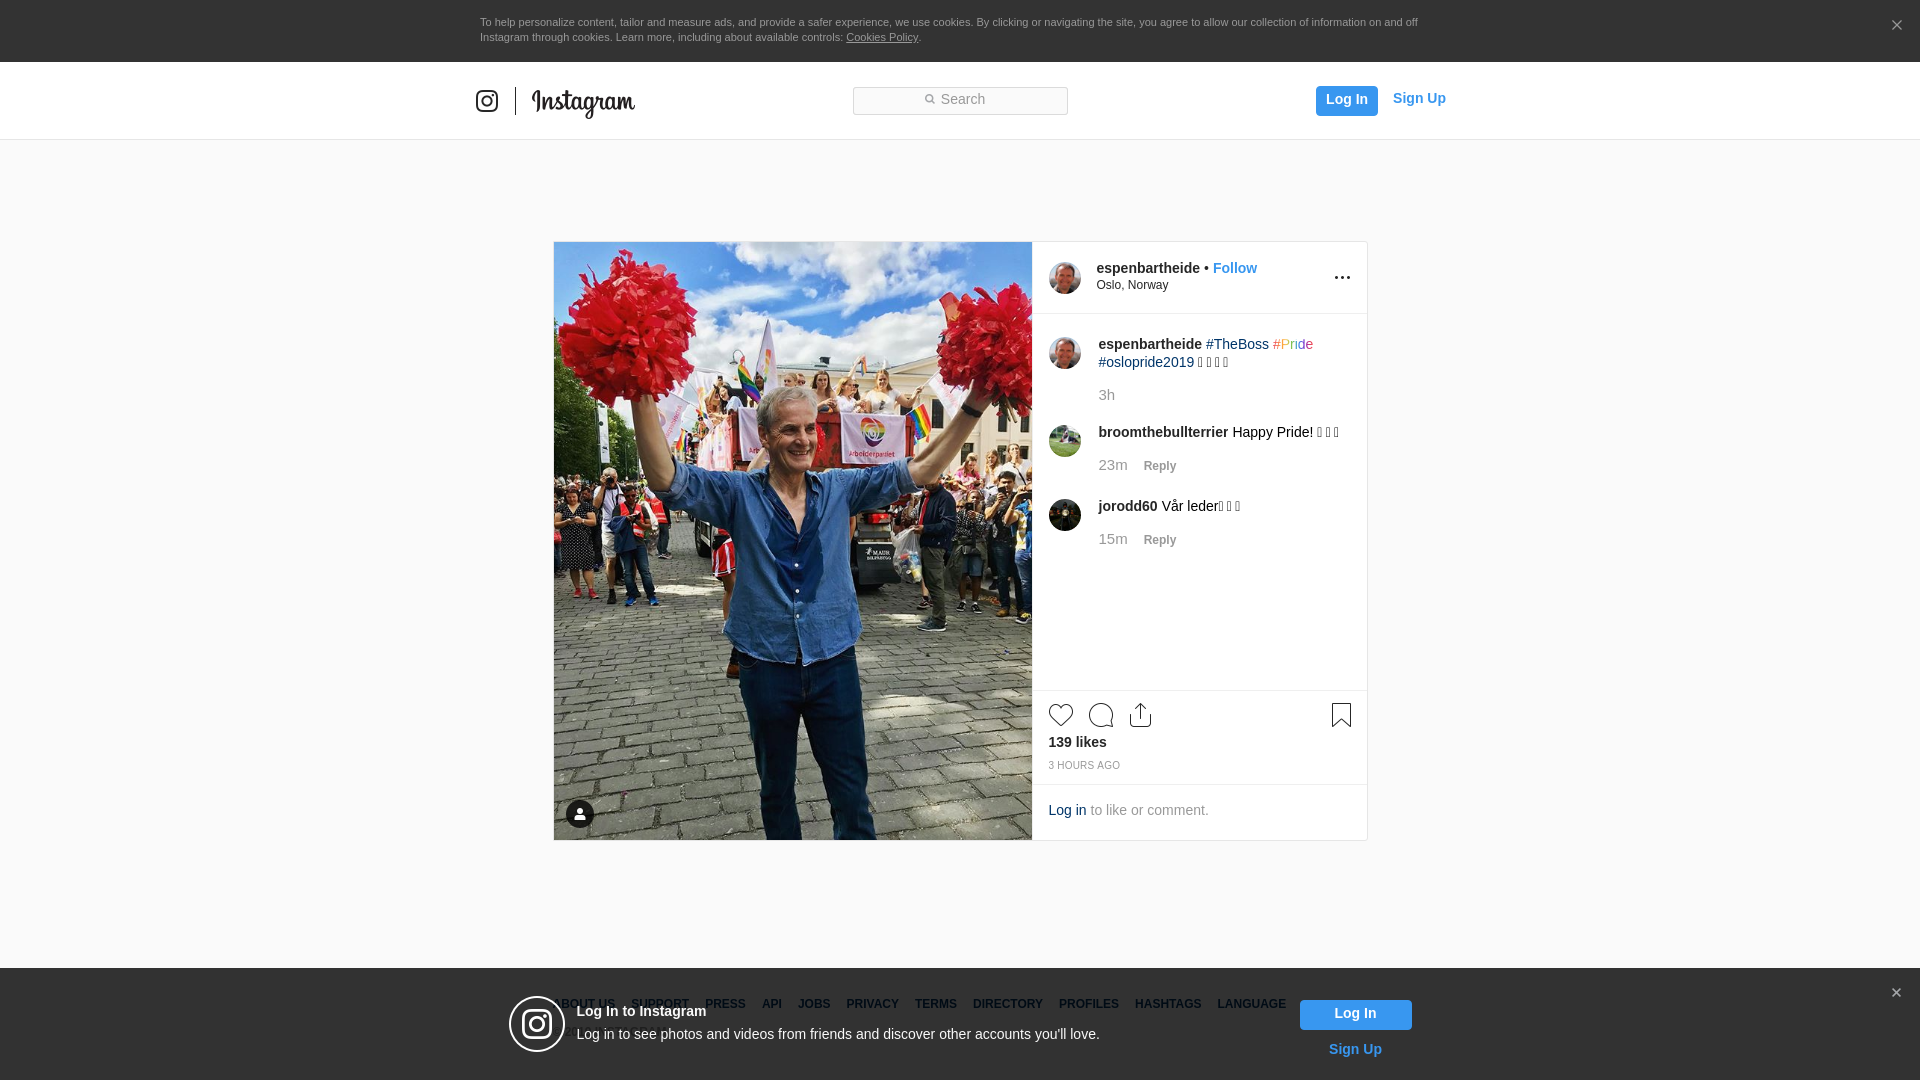Click the heart like icon
Viewport: 1920px width, 1080px height.
point(1060,715)
